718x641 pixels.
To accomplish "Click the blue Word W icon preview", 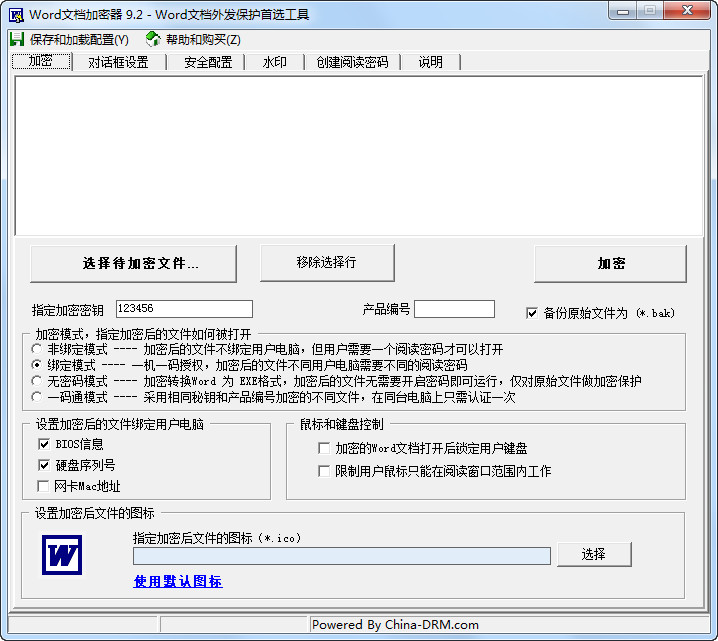I will 62,555.
